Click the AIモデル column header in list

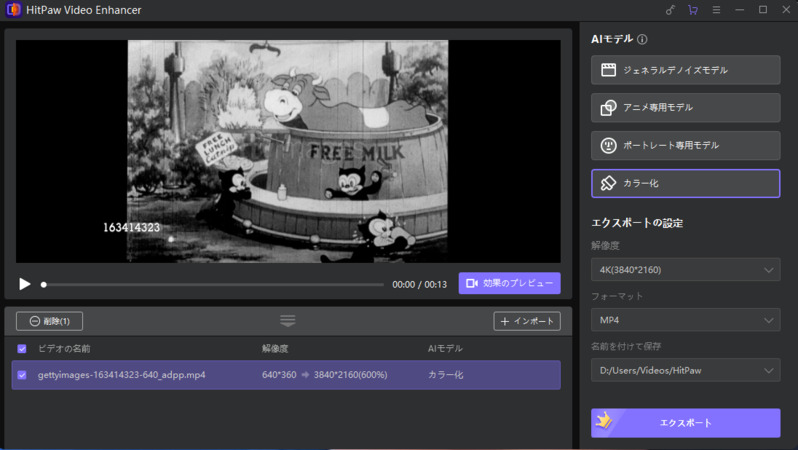pos(445,349)
